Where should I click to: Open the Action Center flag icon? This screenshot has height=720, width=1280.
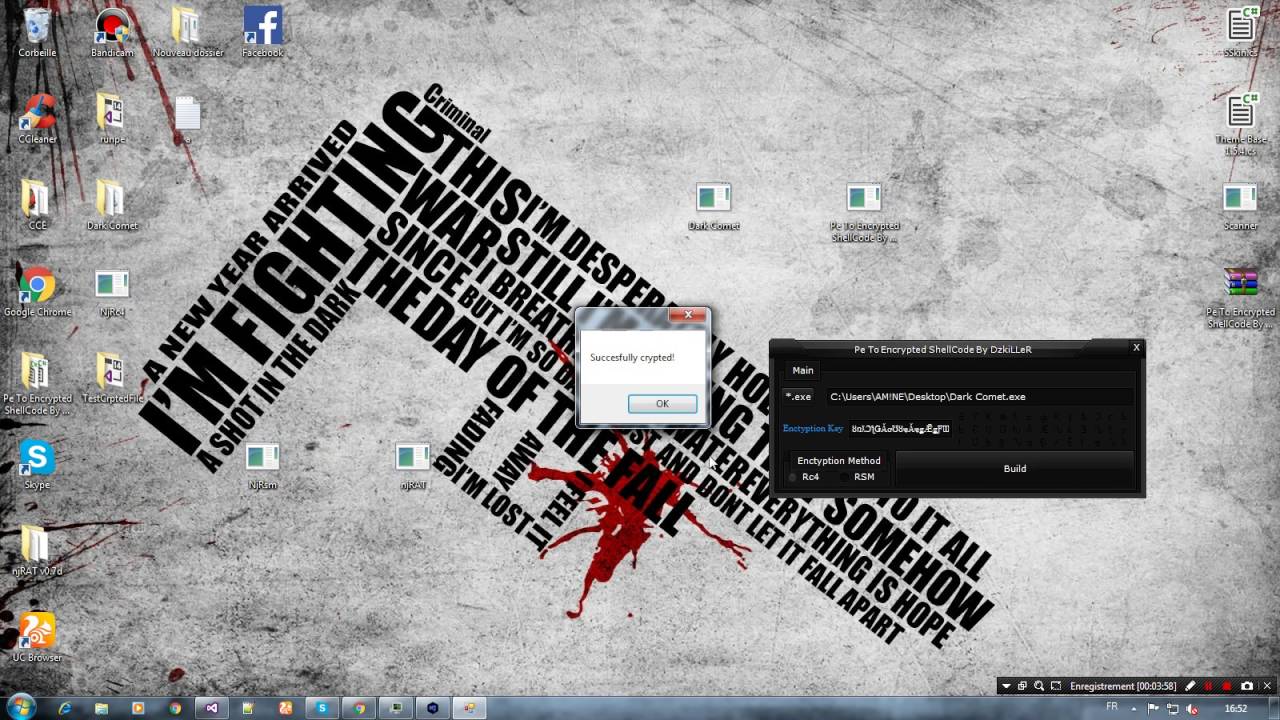pos(1155,708)
